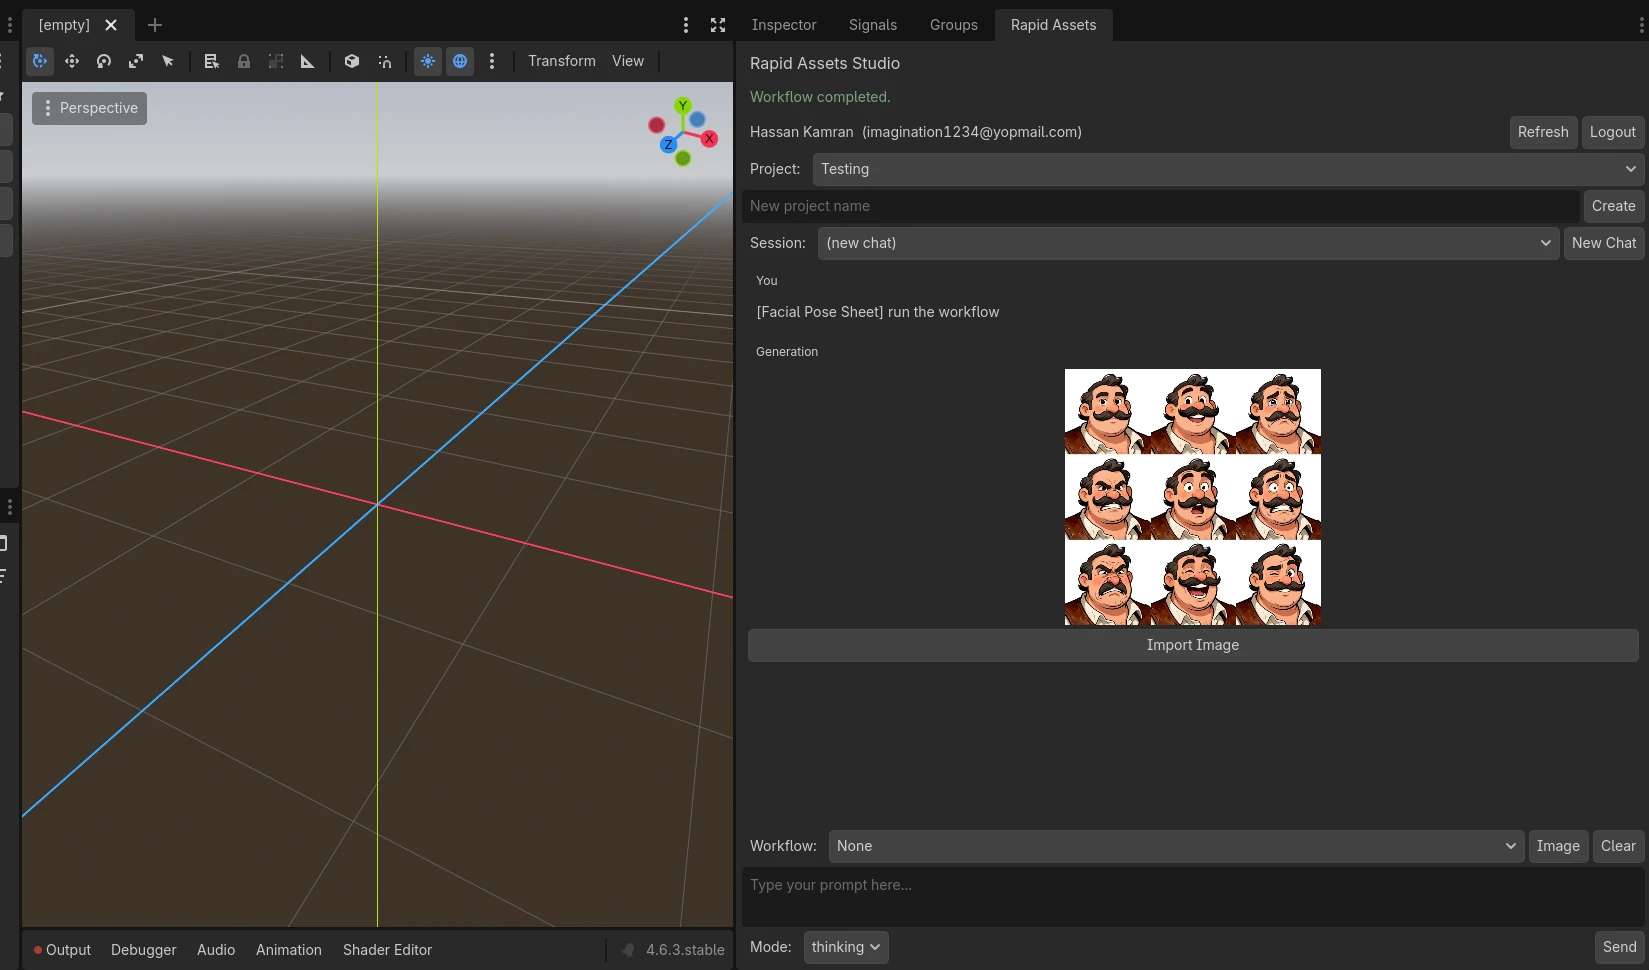The height and width of the screenshot is (970, 1649).
Task: Send the prompt with Send button
Action: coord(1619,947)
